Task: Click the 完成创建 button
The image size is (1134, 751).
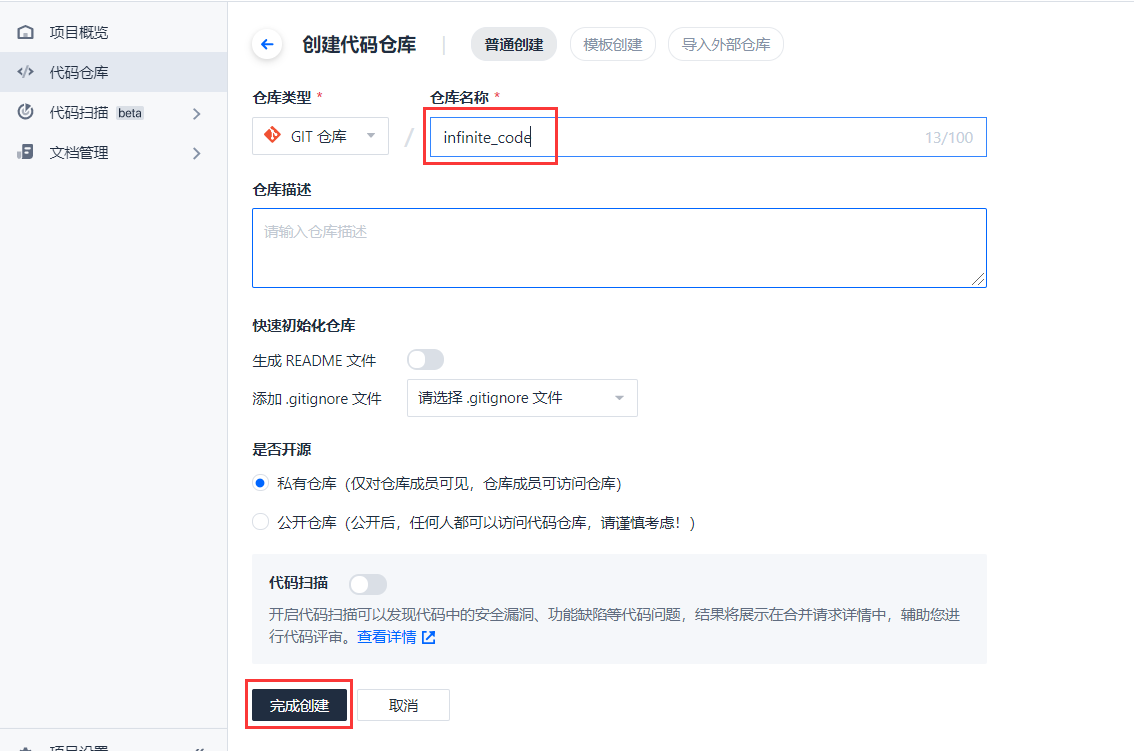Action: coord(299,704)
